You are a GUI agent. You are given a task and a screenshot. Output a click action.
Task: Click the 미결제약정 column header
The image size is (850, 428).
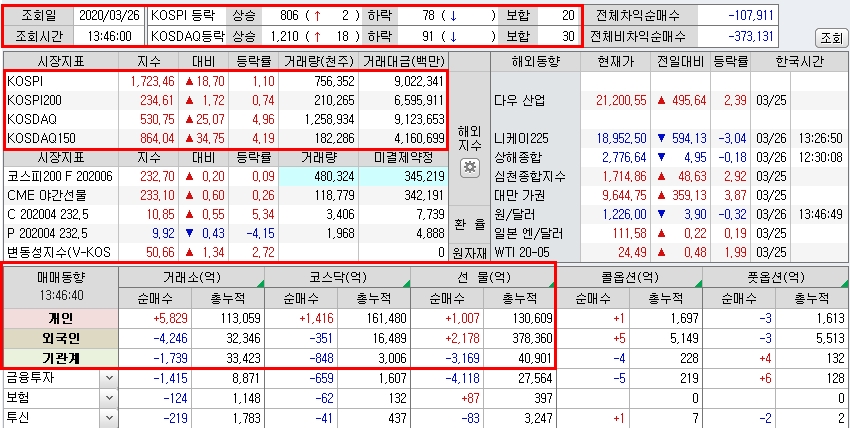(404, 158)
